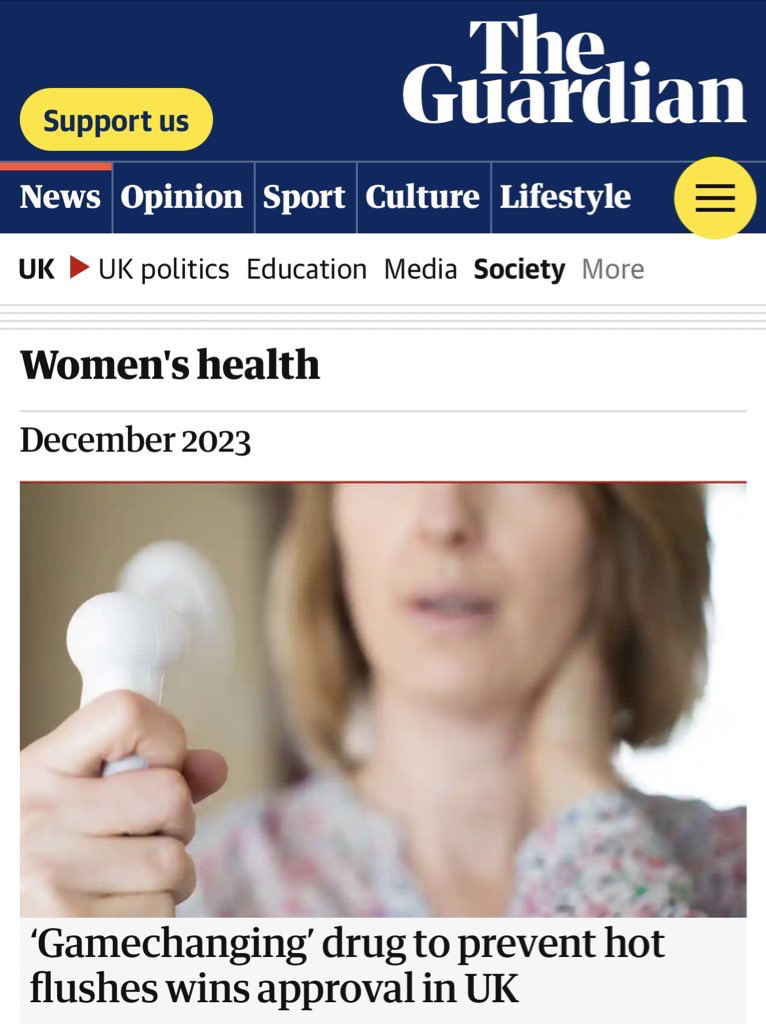Viewport: 766px width, 1024px height.
Task: Click the December 2023 date heading
Action: point(135,440)
